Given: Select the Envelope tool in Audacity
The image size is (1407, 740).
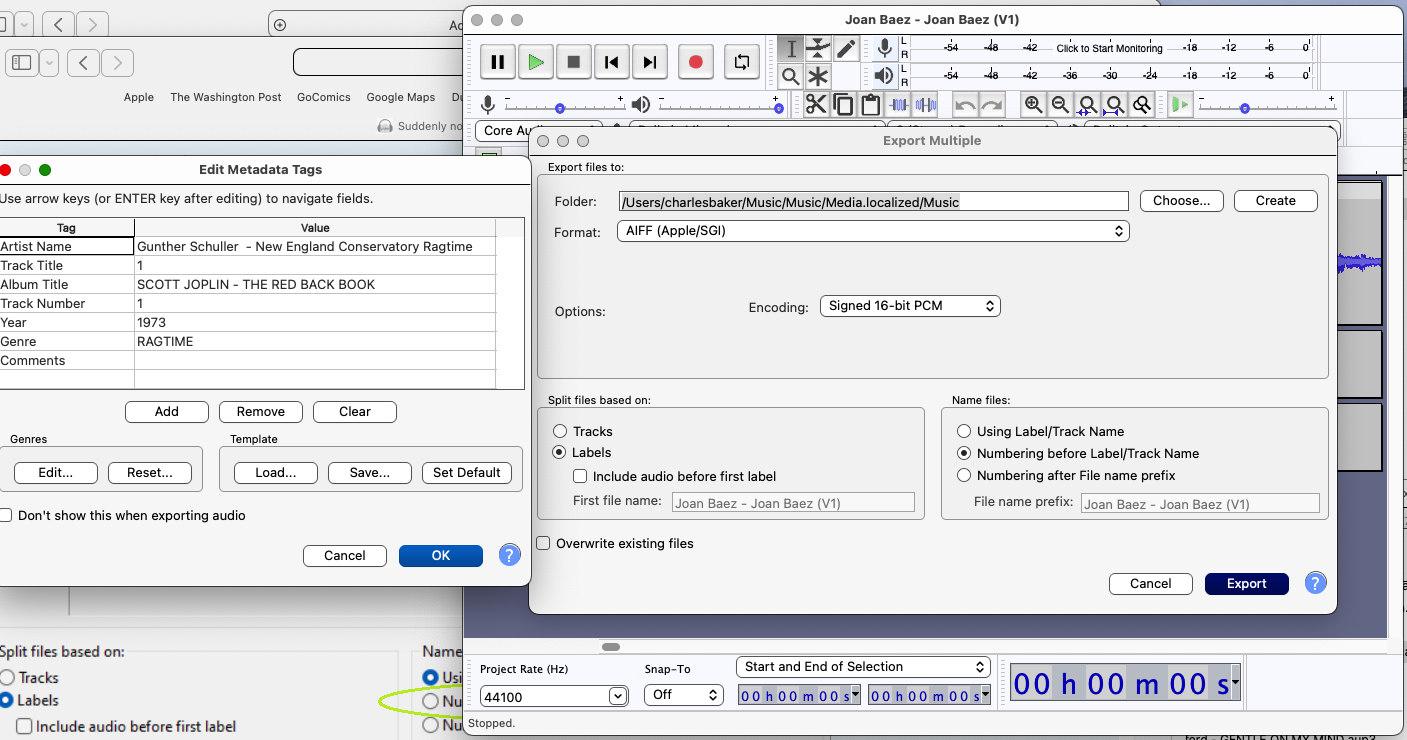Looking at the screenshot, I should 818,47.
